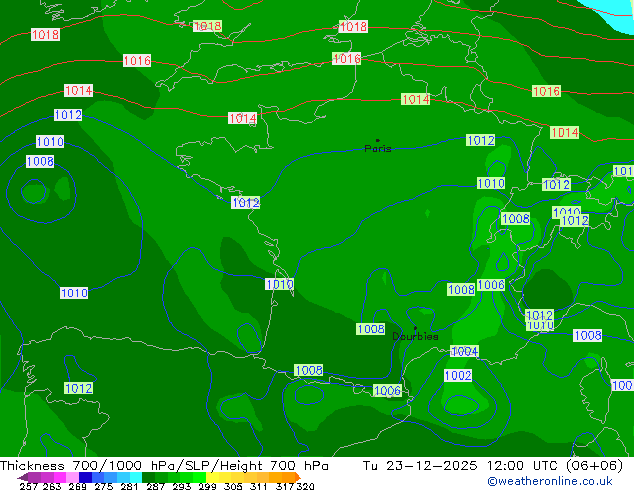Screen dimensions: 634x490
Task: Click the legend value 269
Action: pos(78,486)
